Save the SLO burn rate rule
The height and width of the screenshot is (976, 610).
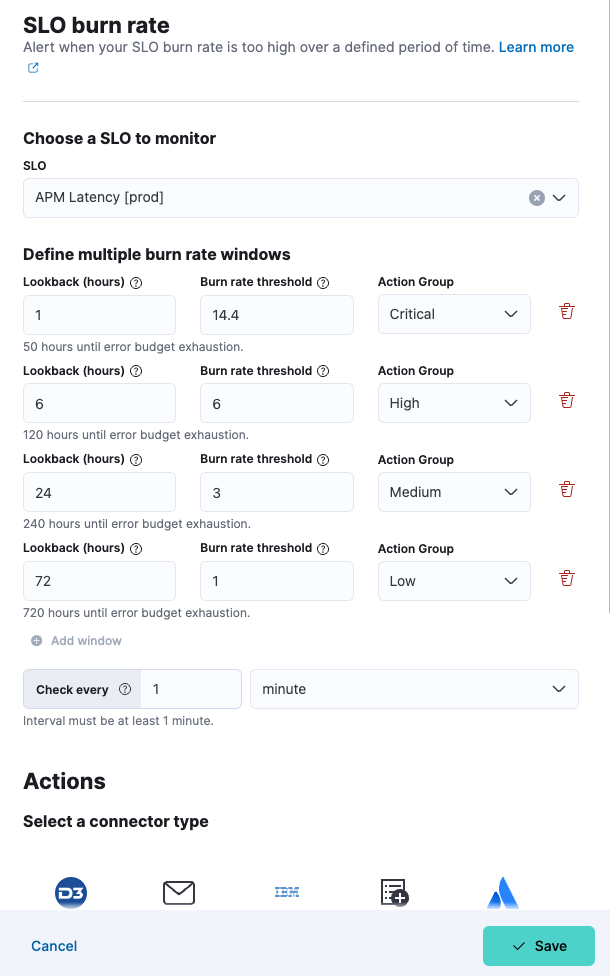click(539, 946)
